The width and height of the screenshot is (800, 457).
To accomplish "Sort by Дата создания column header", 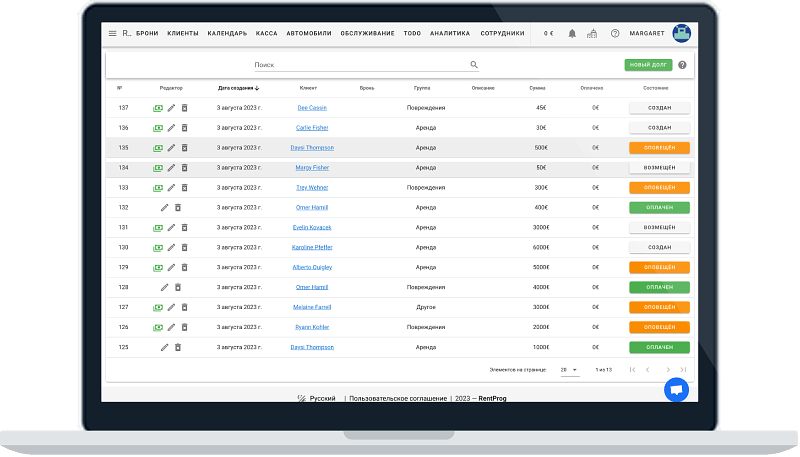I will click(238, 88).
